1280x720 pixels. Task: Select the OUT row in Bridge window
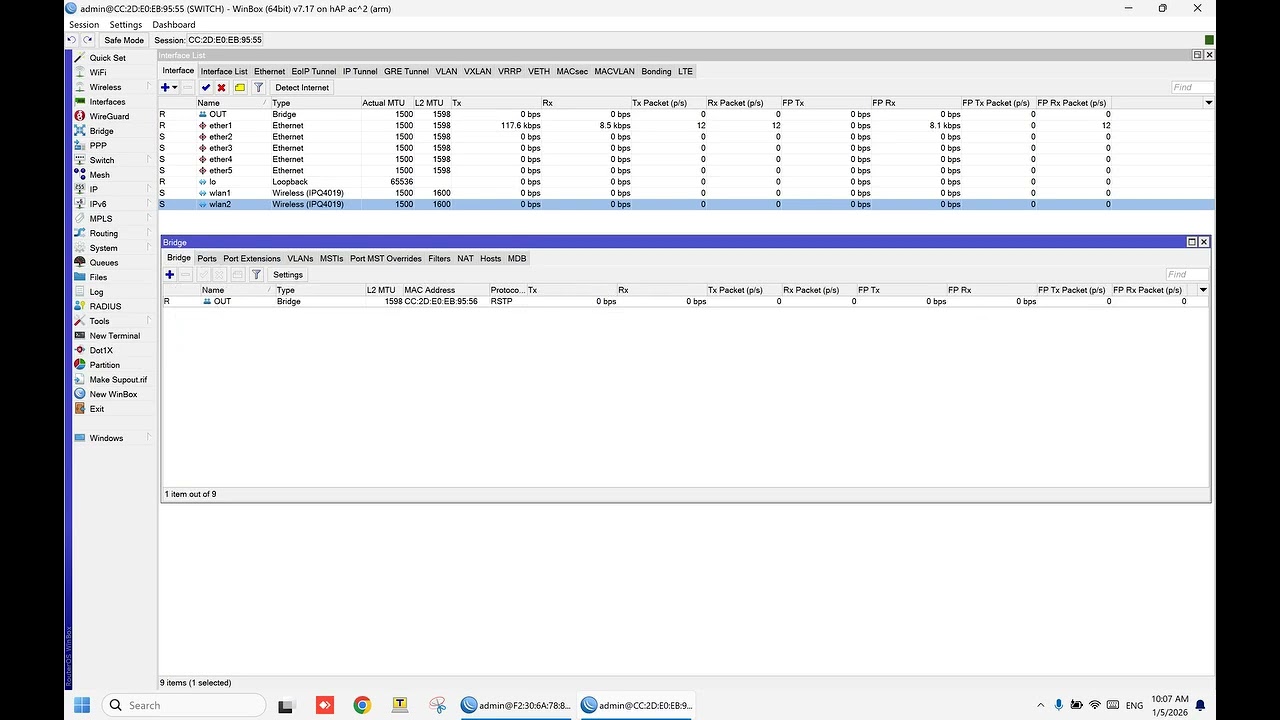click(686, 301)
